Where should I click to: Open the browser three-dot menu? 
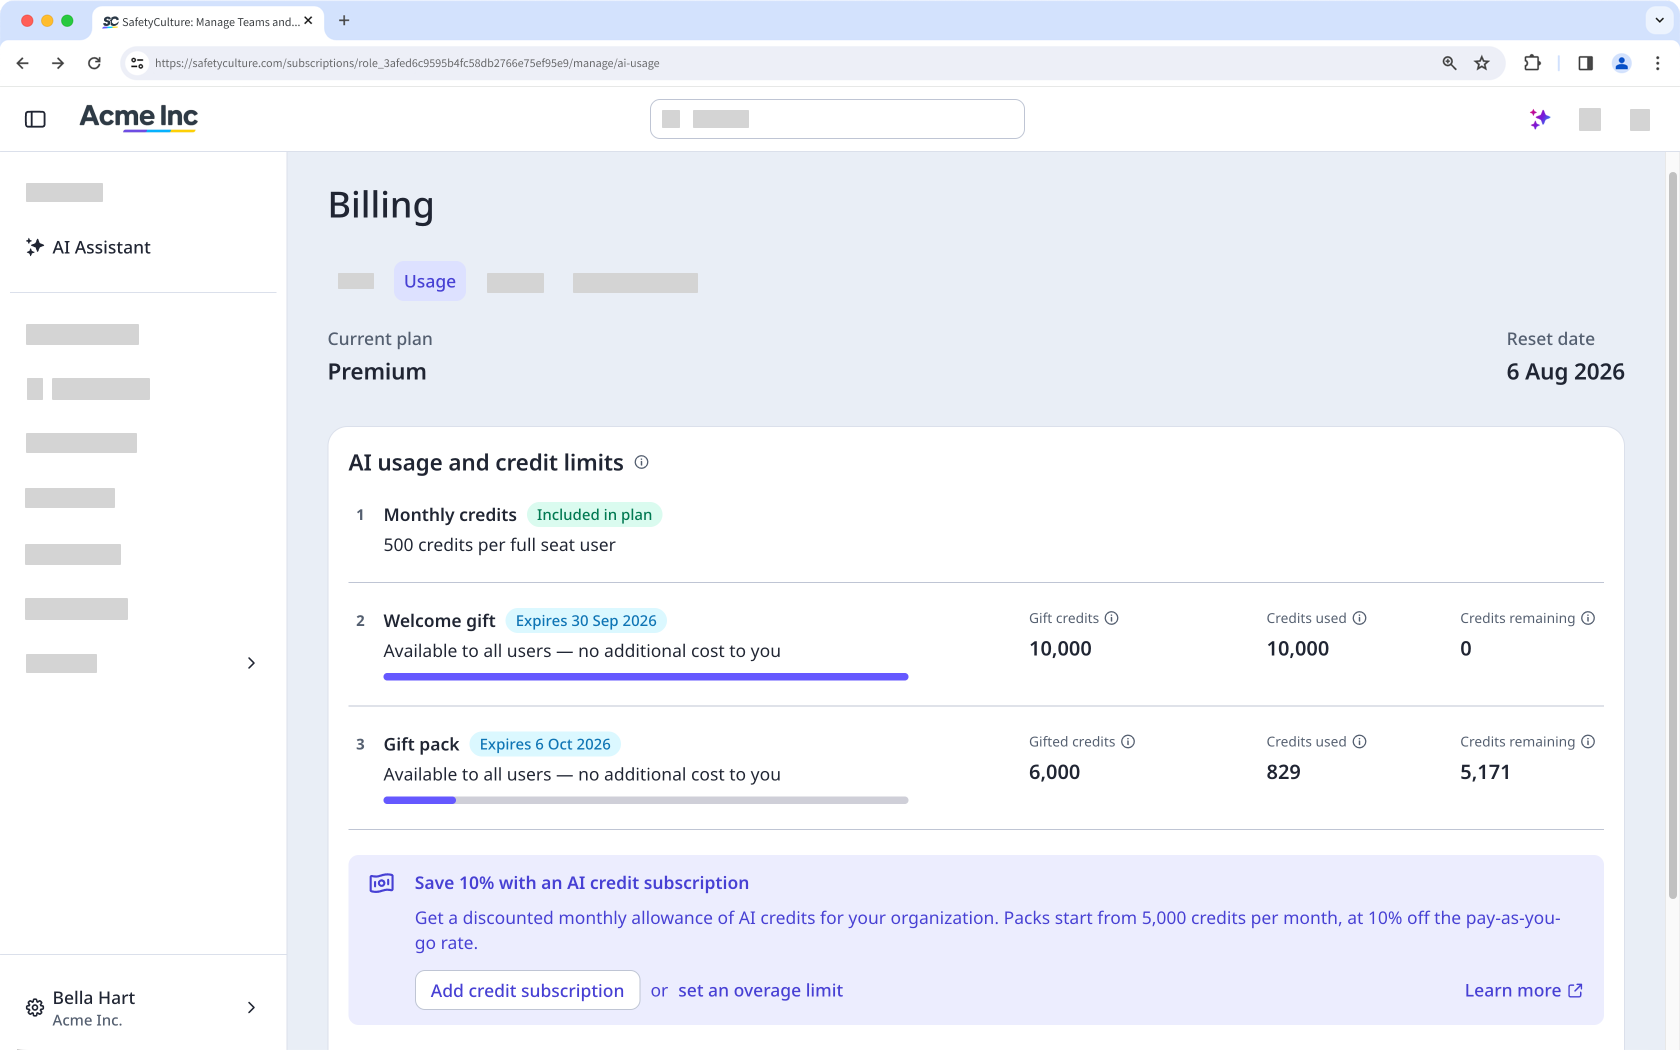pyautogui.click(x=1658, y=63)
